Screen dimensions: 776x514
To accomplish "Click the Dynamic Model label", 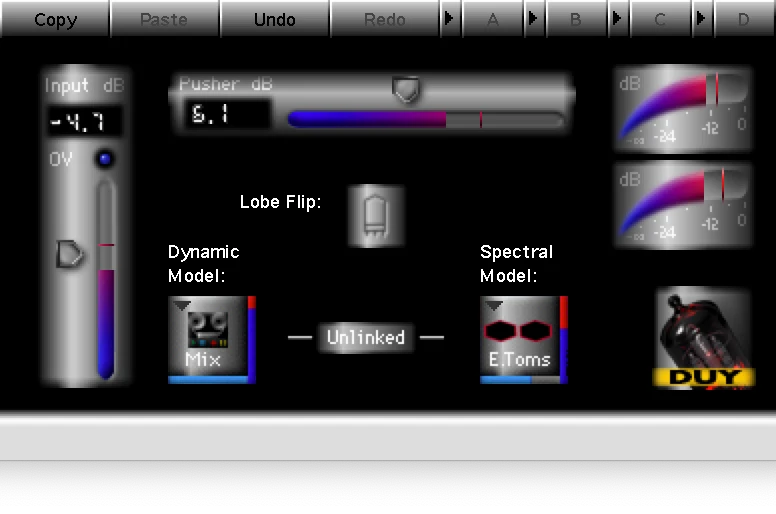I will click(203, 263).
